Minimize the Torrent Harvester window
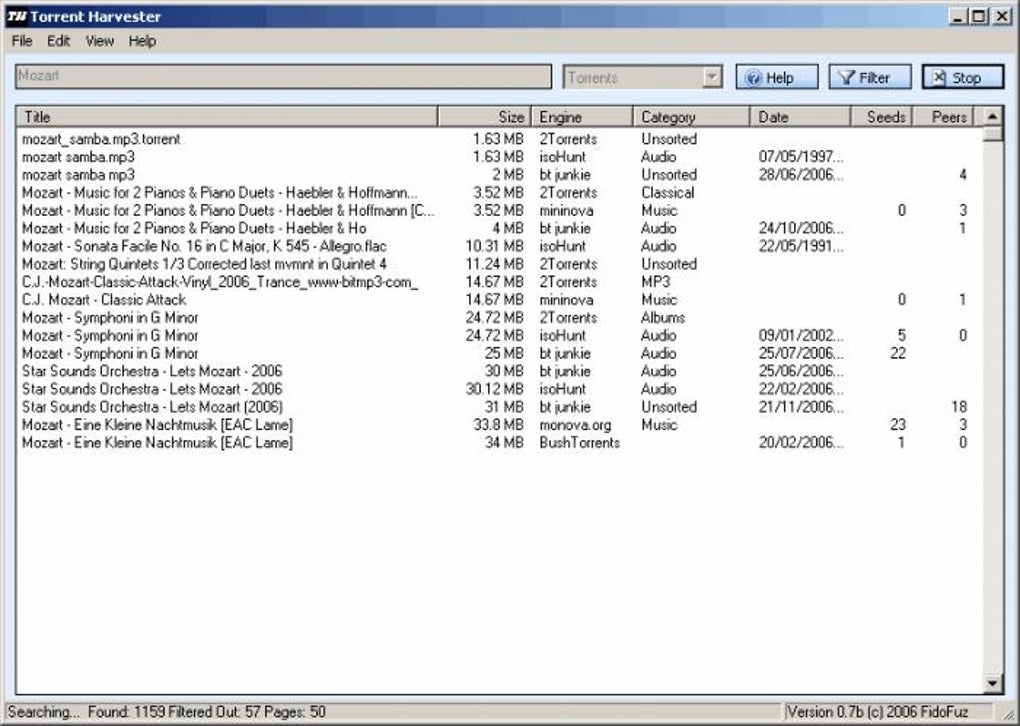Image resolution: width=1020 pixels, height=726 pixels. (958, 17)
